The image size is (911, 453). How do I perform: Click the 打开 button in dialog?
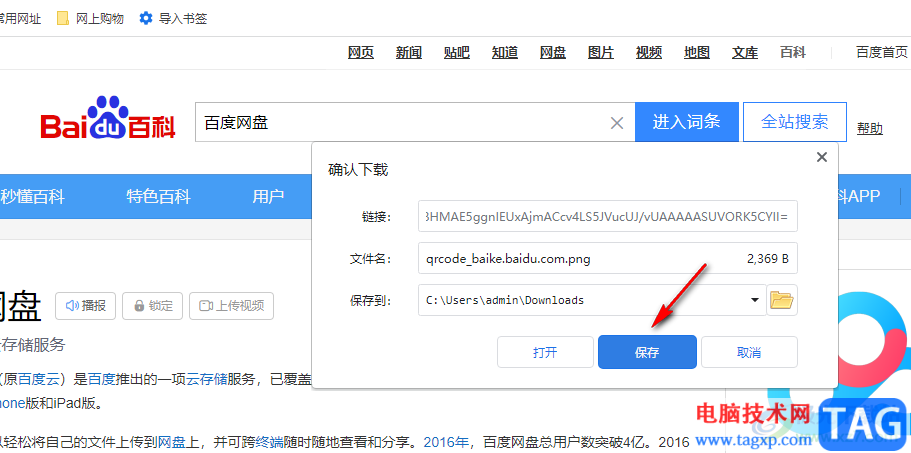tap(546, 352)
